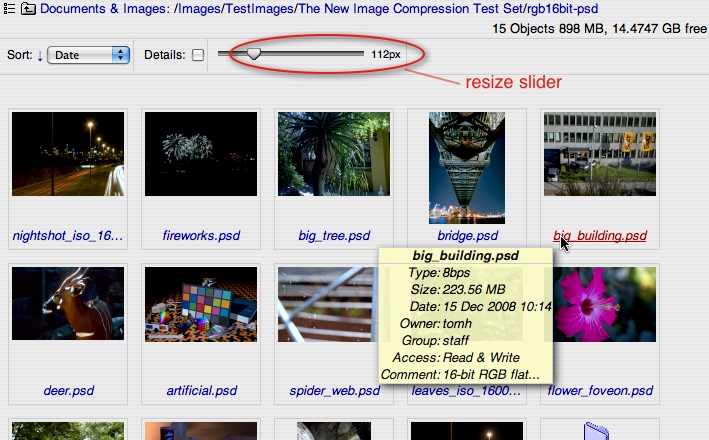Enable the Details checkbox

tap(198, 55)
